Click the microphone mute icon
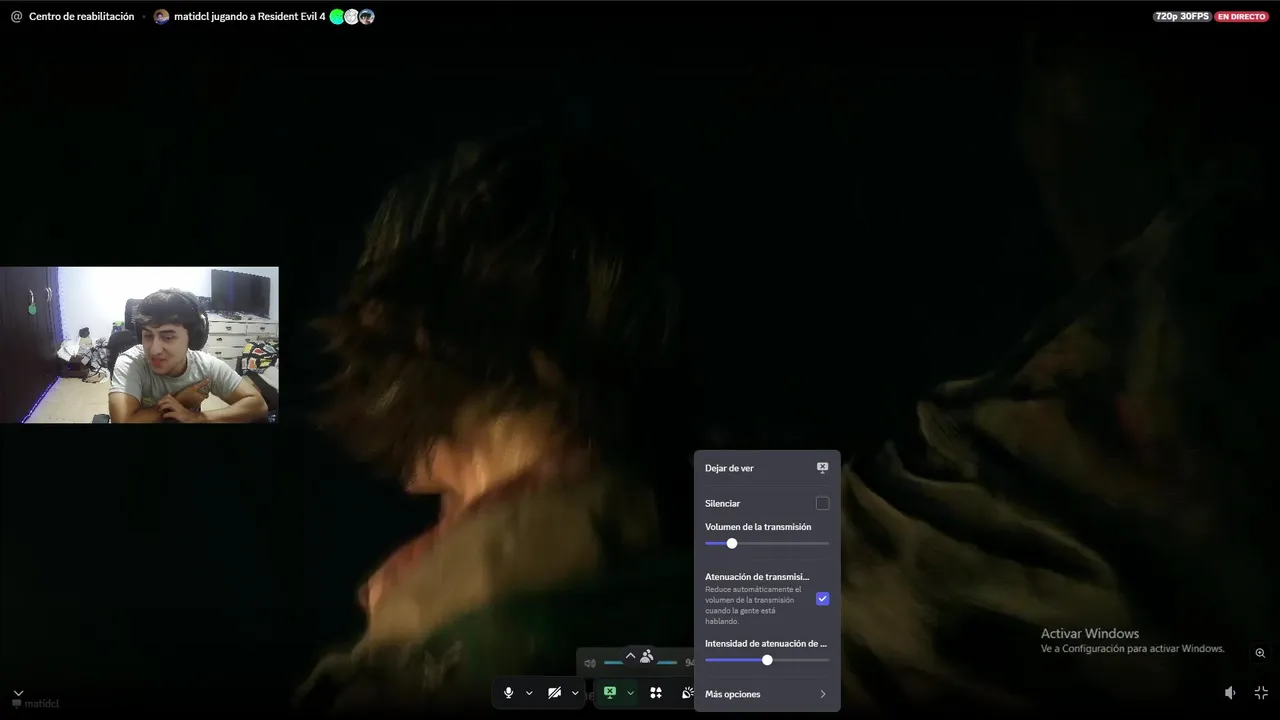Viewport: 1280px width, 720px height. coord(508,693)
